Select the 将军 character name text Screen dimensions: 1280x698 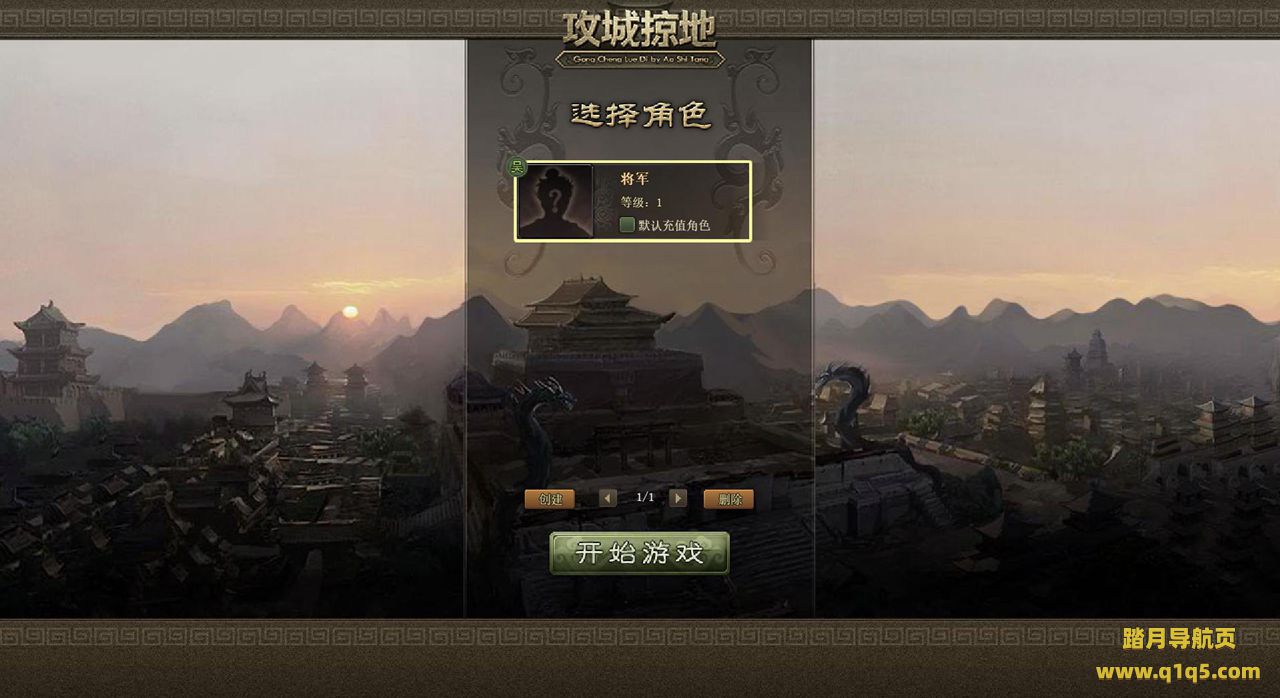635,179
